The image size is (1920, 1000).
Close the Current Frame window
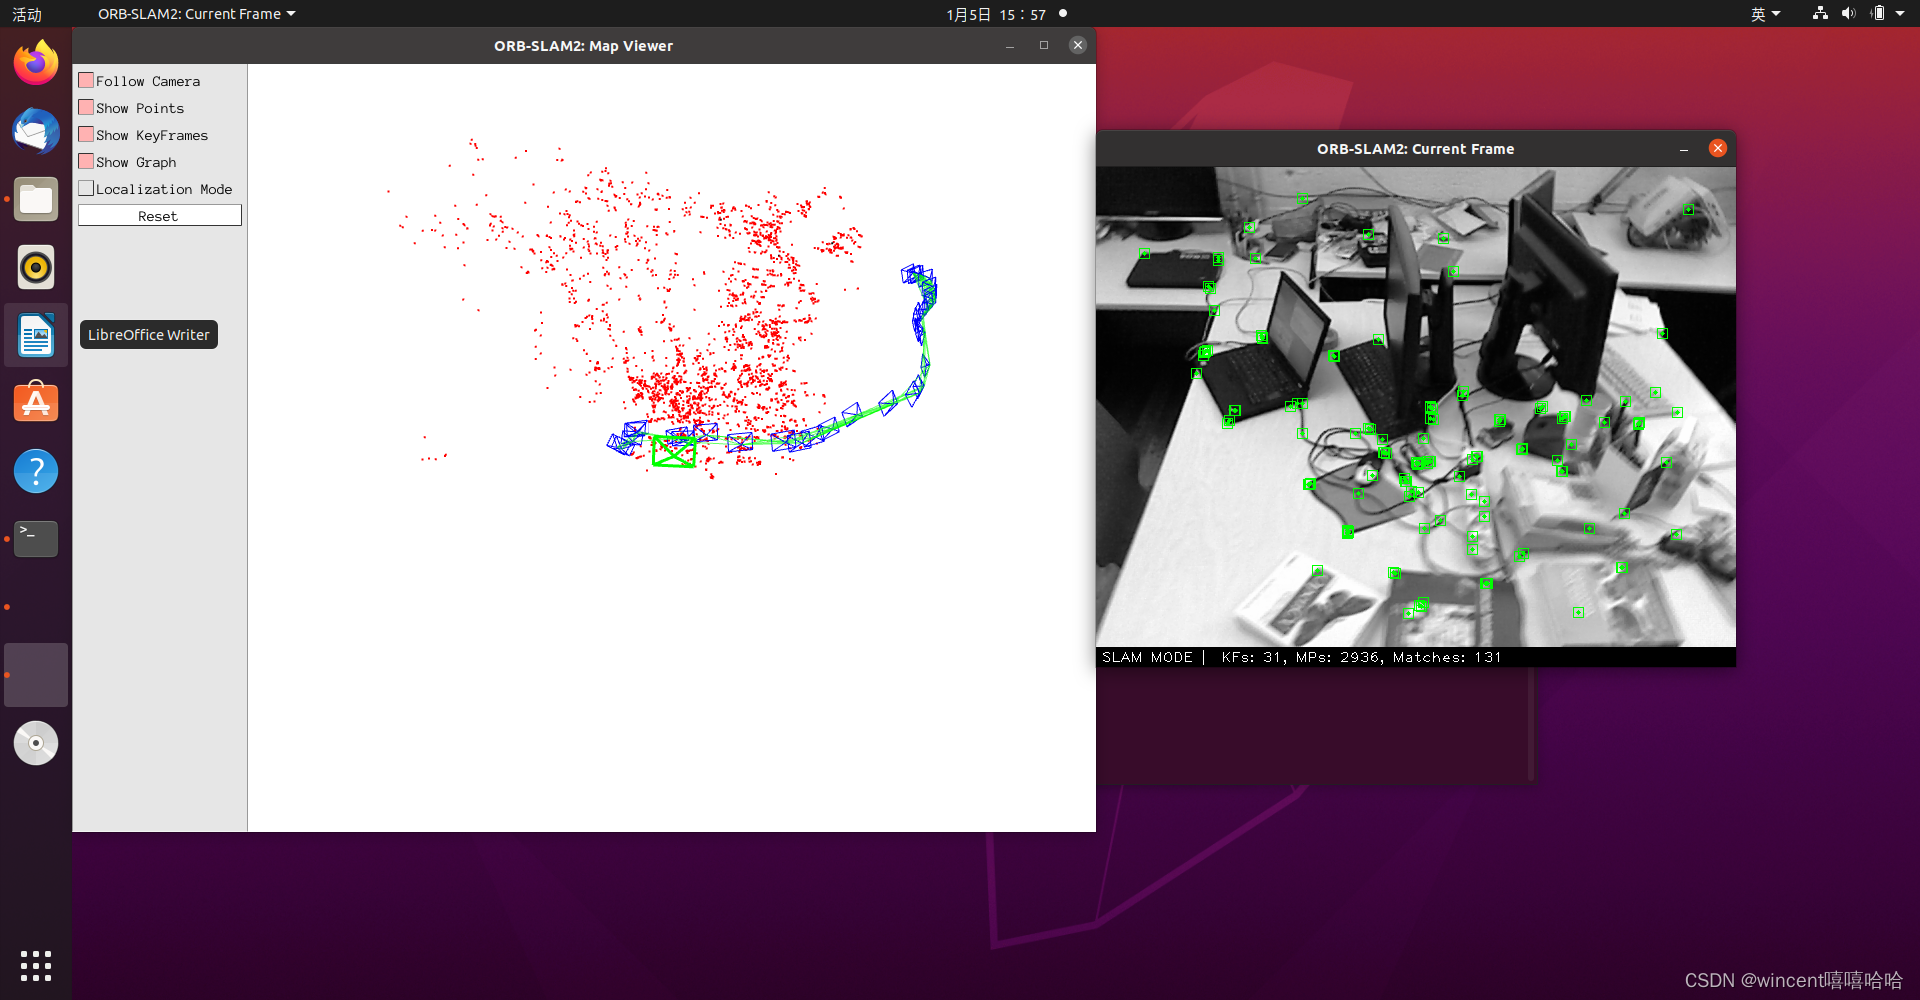(1718, 148)
